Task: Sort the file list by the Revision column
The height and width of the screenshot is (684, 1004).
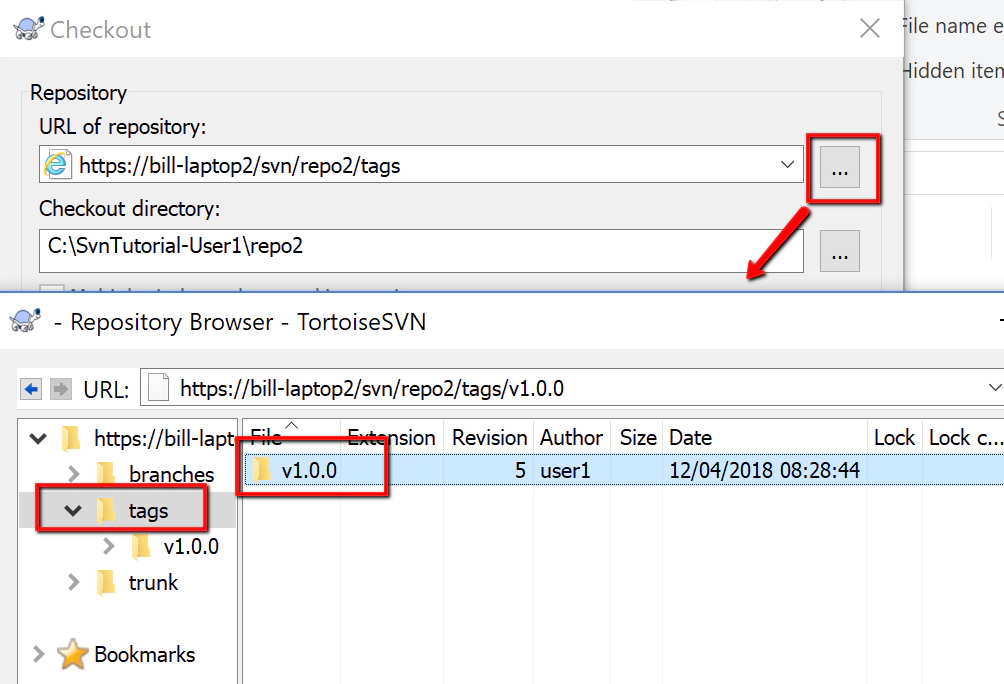Action: pyautogui.click(x=489, y=437)
